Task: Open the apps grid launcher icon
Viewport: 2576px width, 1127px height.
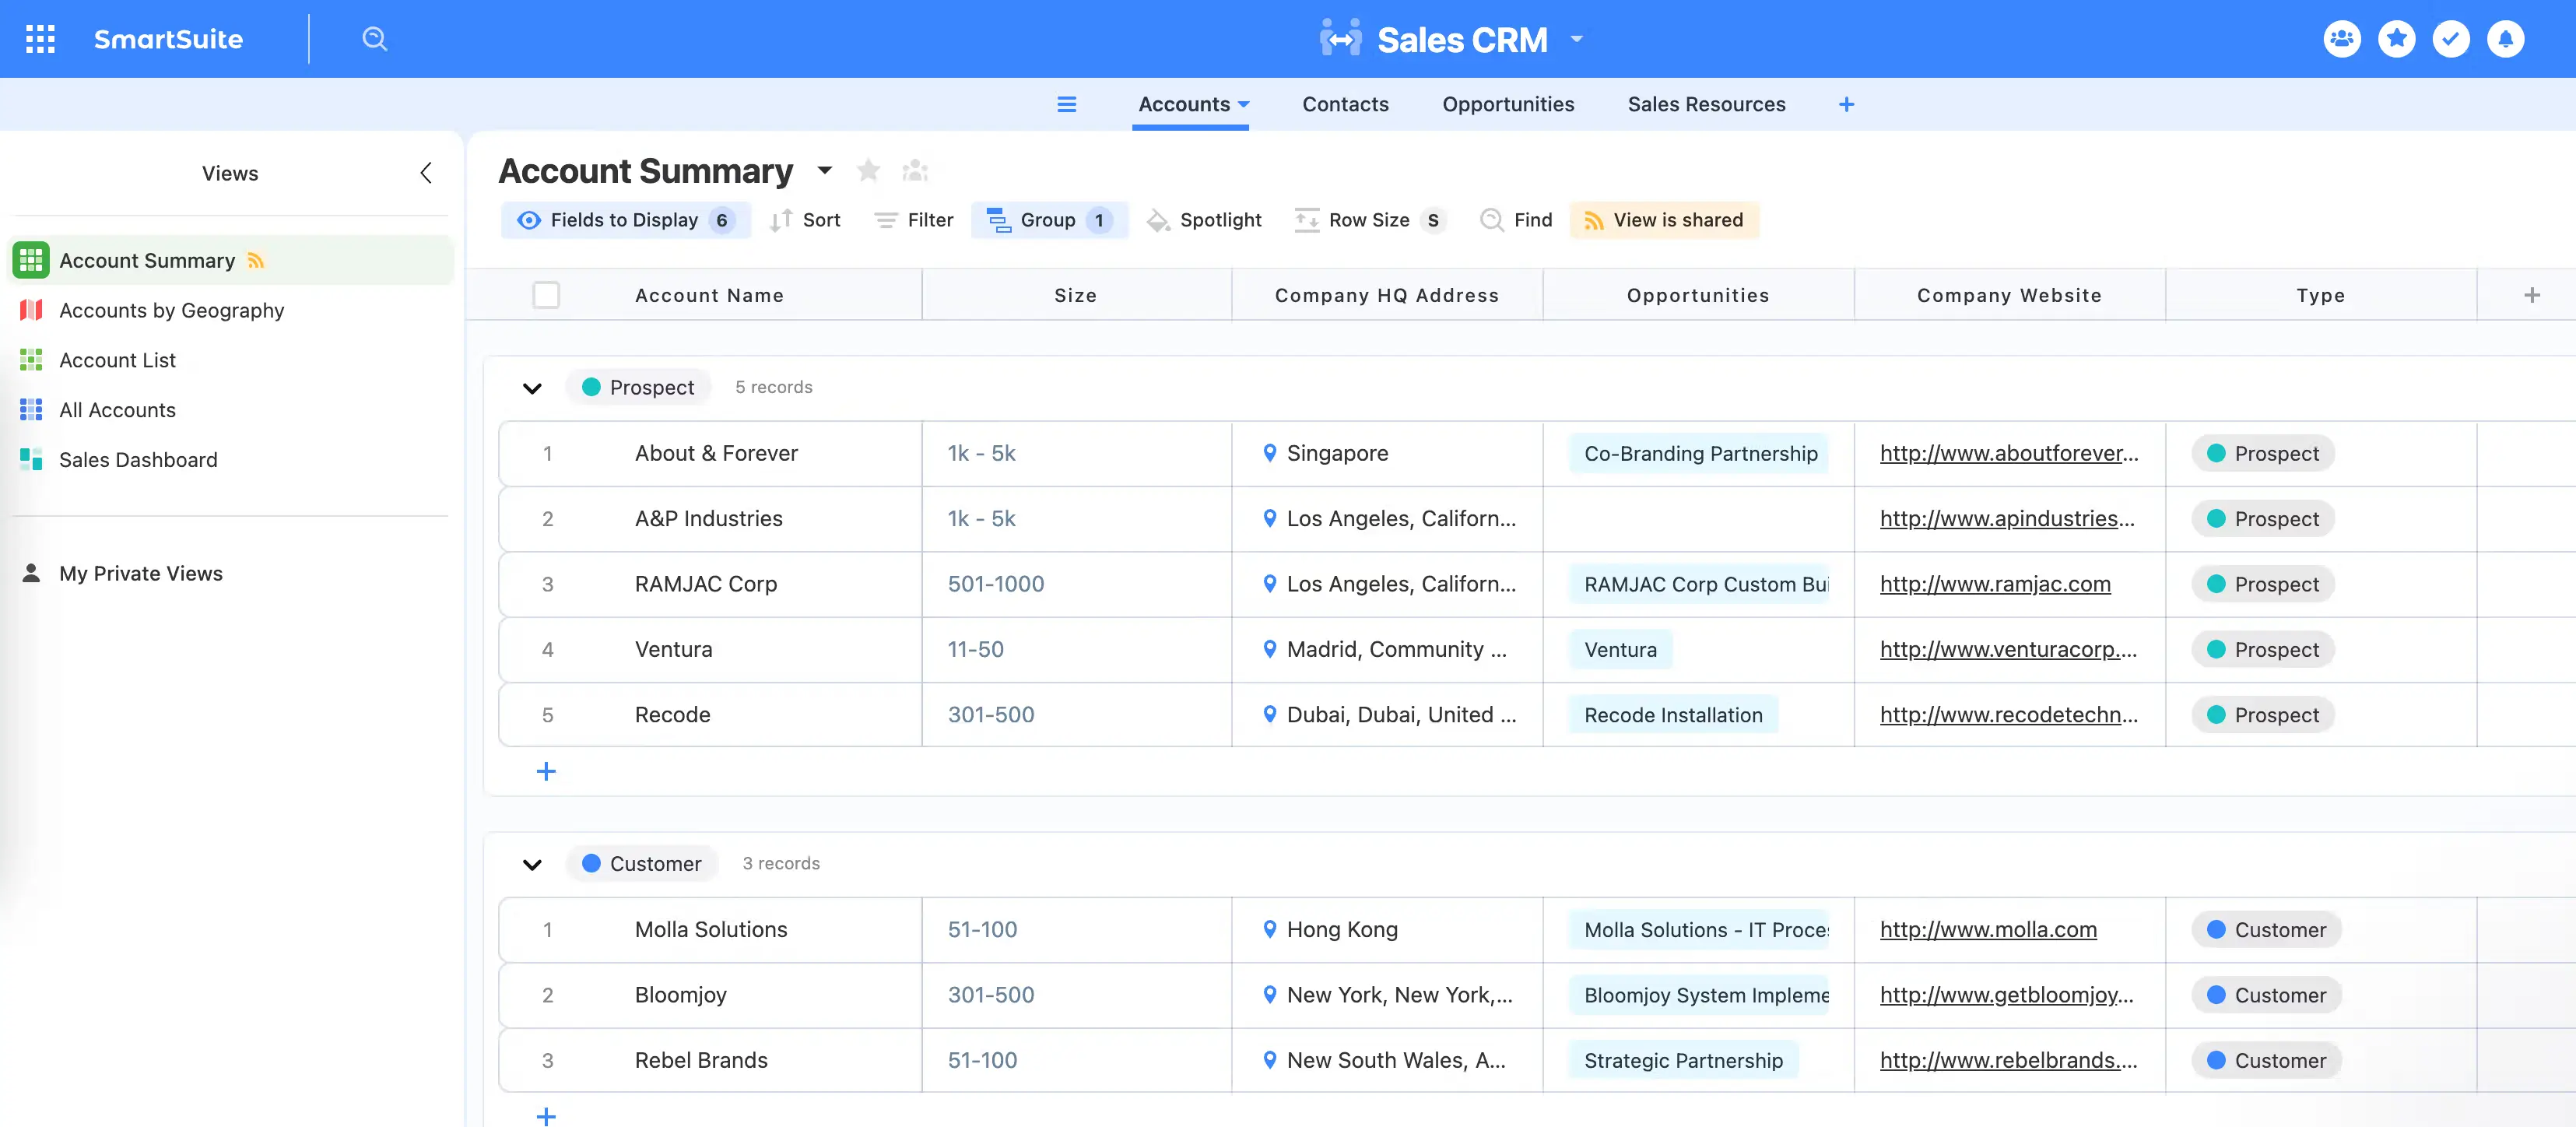Action: coord(40,39)
